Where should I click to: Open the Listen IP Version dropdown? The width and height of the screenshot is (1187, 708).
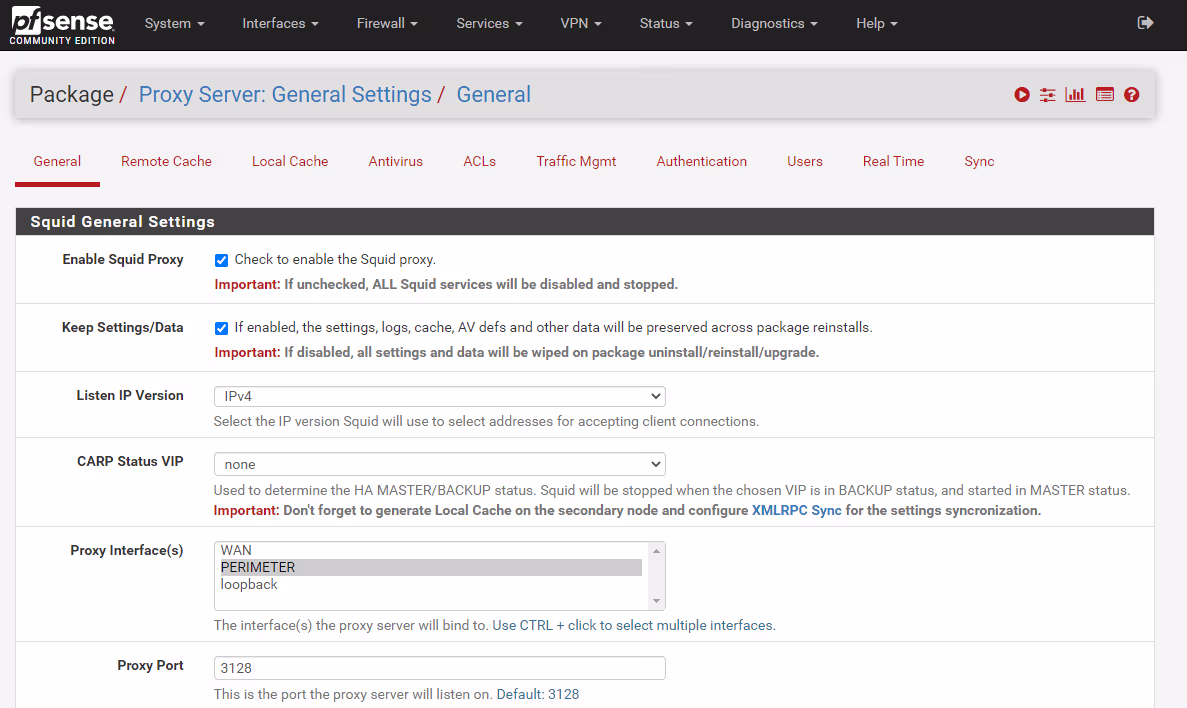pos(439,396)
